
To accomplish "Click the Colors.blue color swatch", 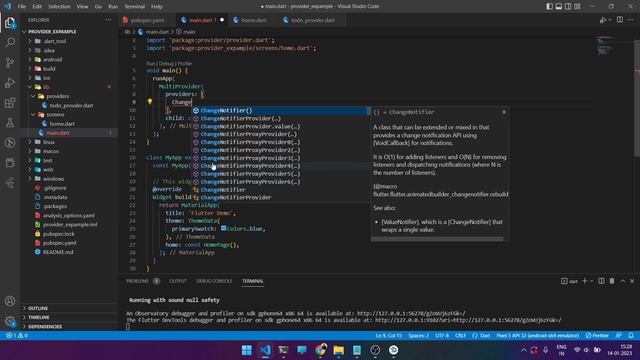I will (x=224, y=229).
